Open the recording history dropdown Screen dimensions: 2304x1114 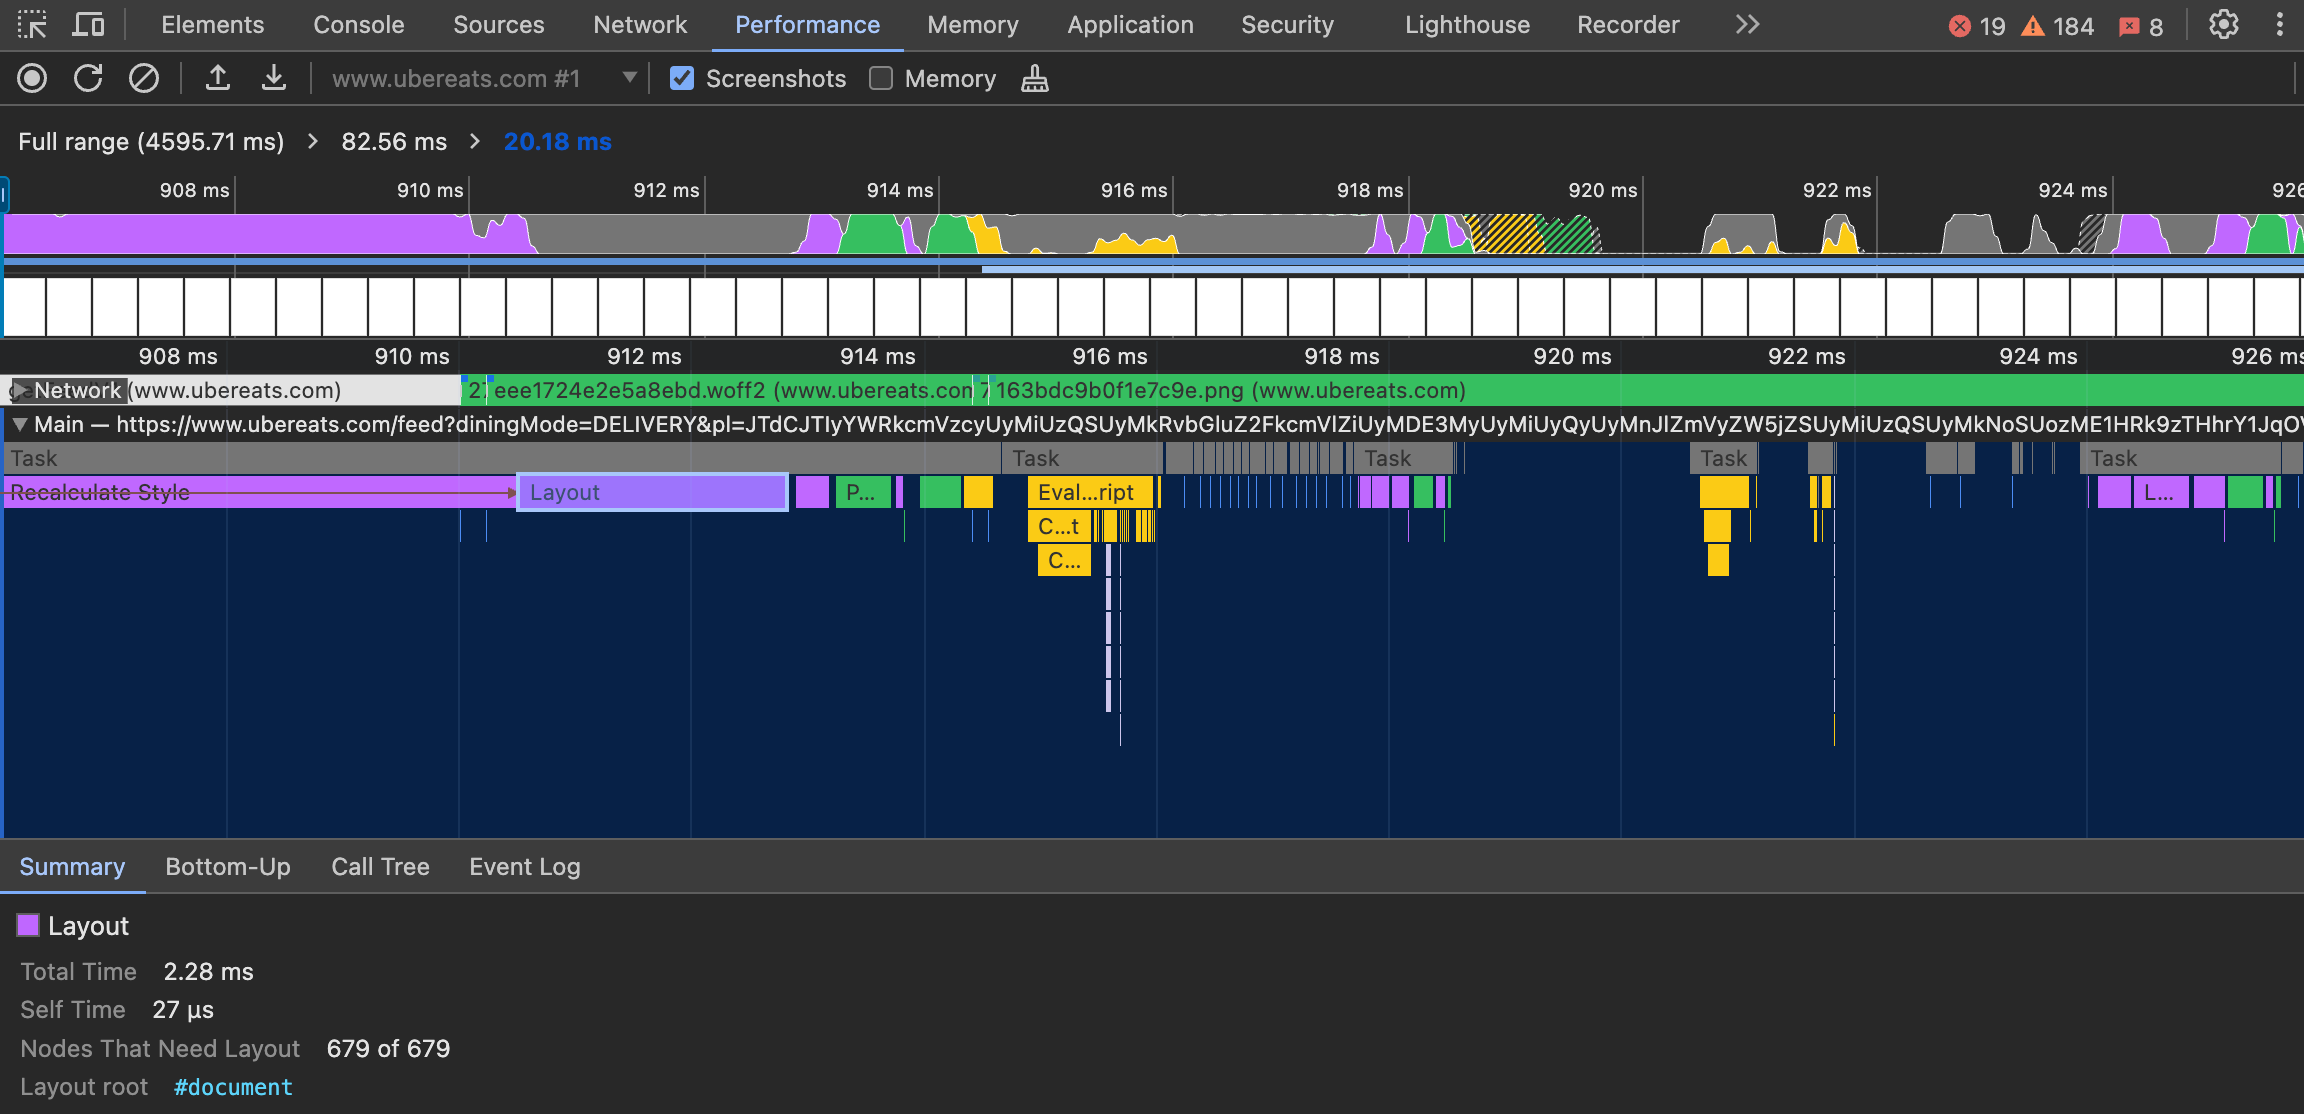click(x=629, y=78)
